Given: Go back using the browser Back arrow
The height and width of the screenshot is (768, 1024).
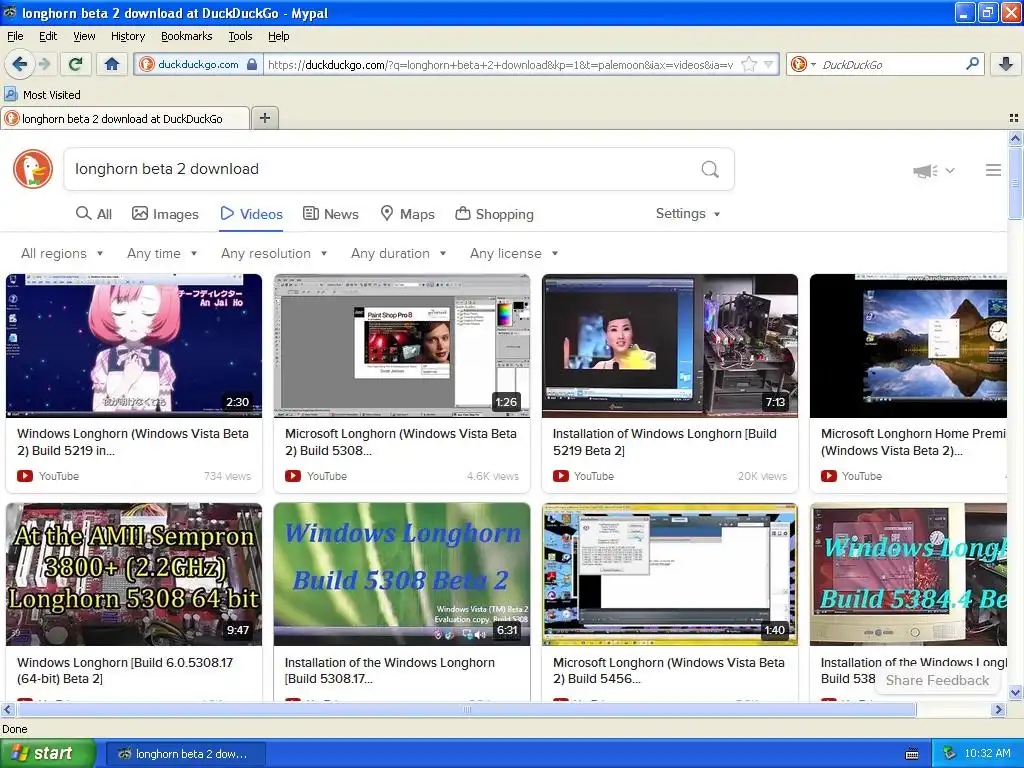Looking at the screenshot, I should [x=19, y=64].
